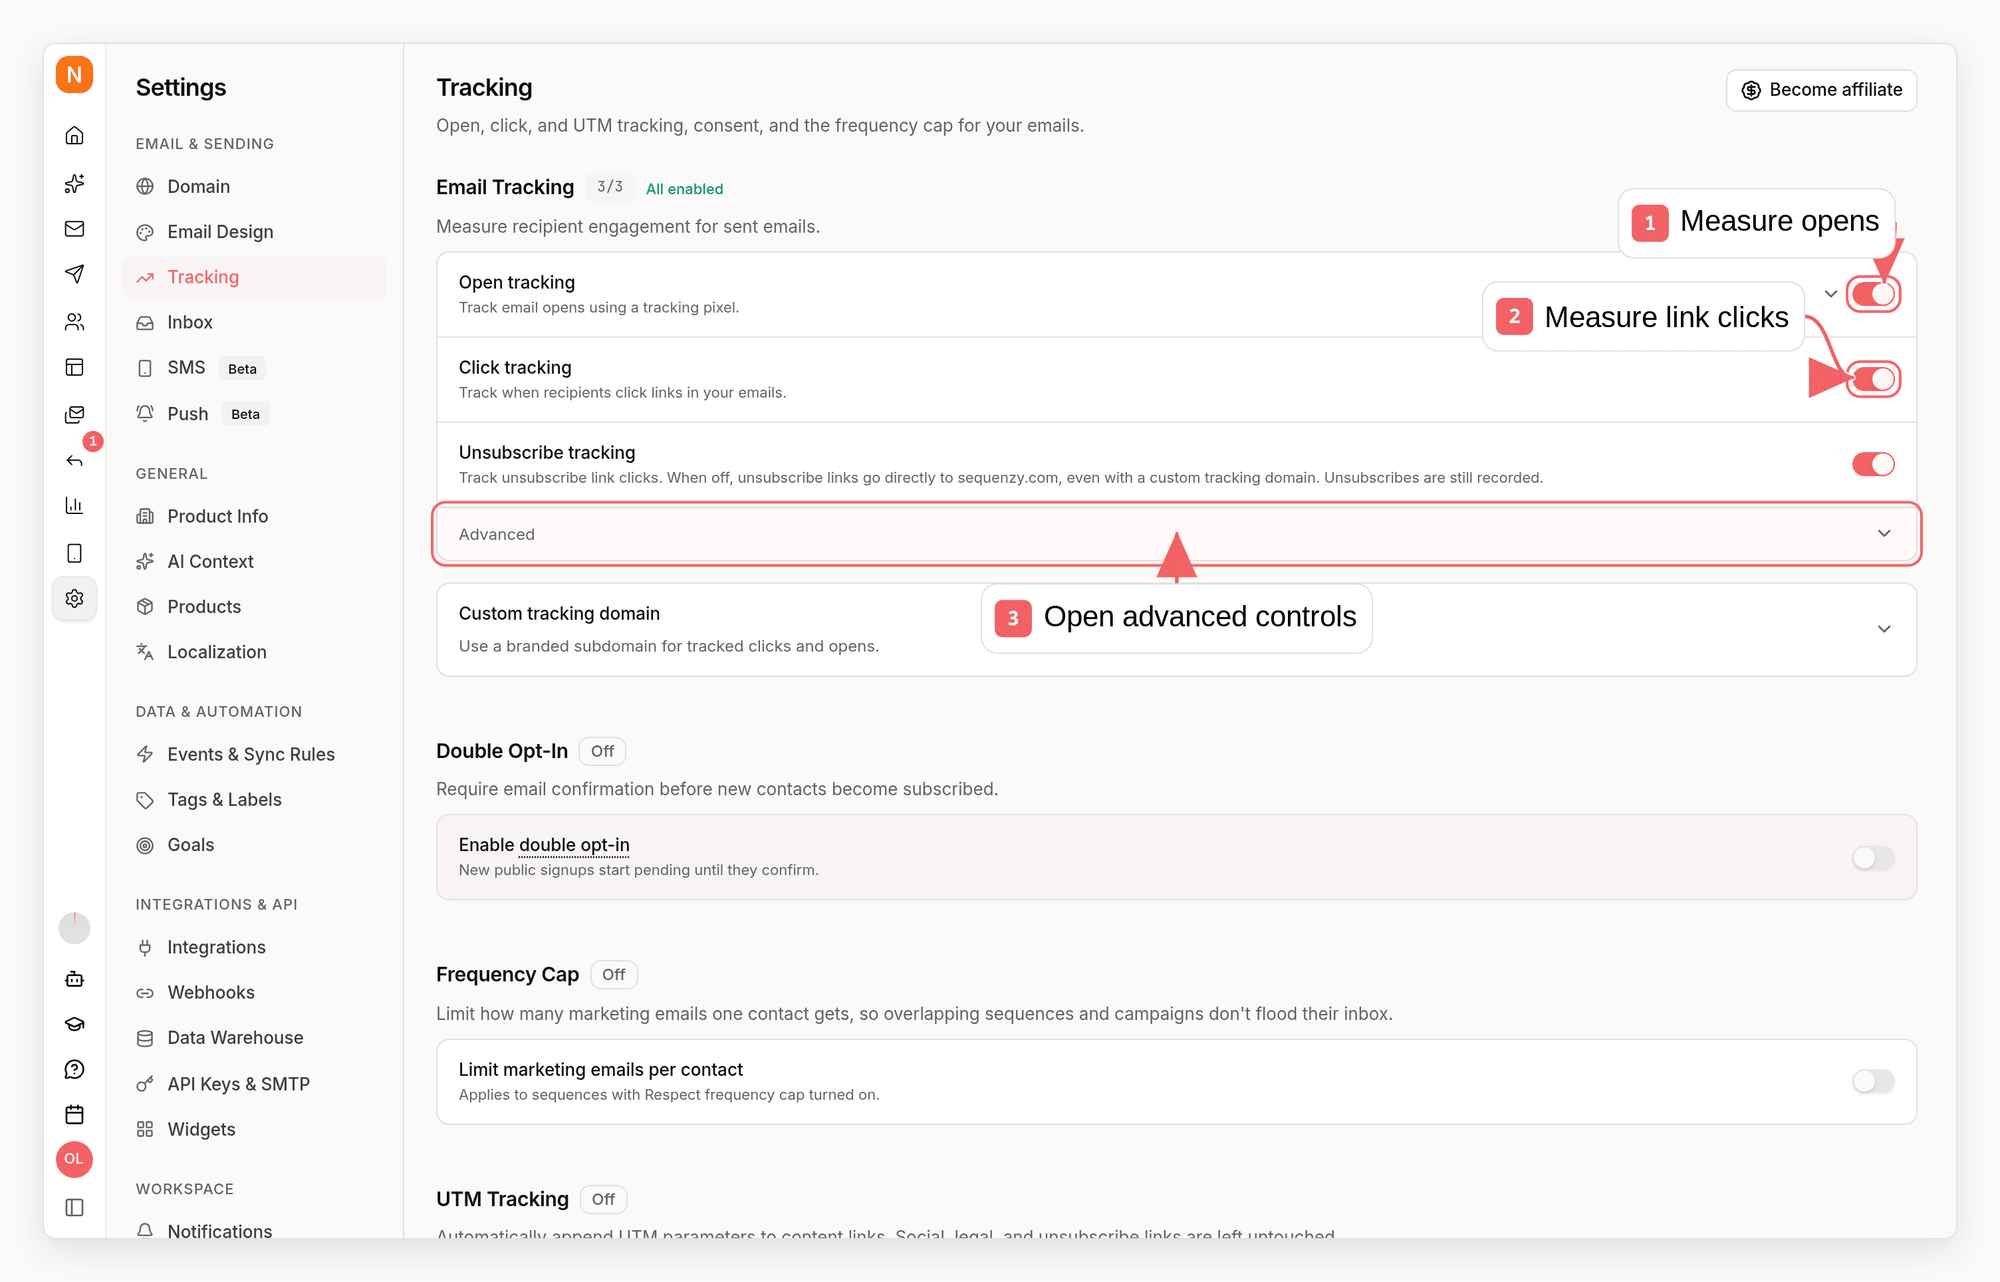Click the 3/3 counter badge
2000x1282 pixels.
click(610, 187)
